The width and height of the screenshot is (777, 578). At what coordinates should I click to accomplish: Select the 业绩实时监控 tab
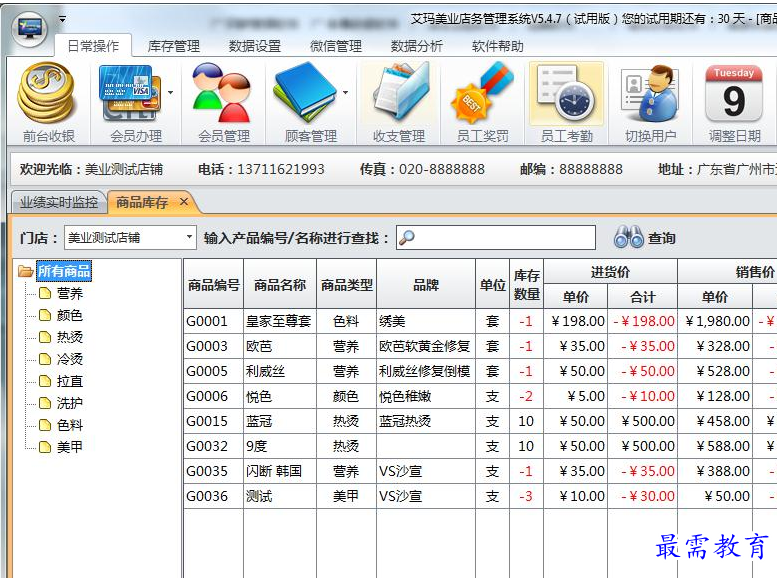59,202
